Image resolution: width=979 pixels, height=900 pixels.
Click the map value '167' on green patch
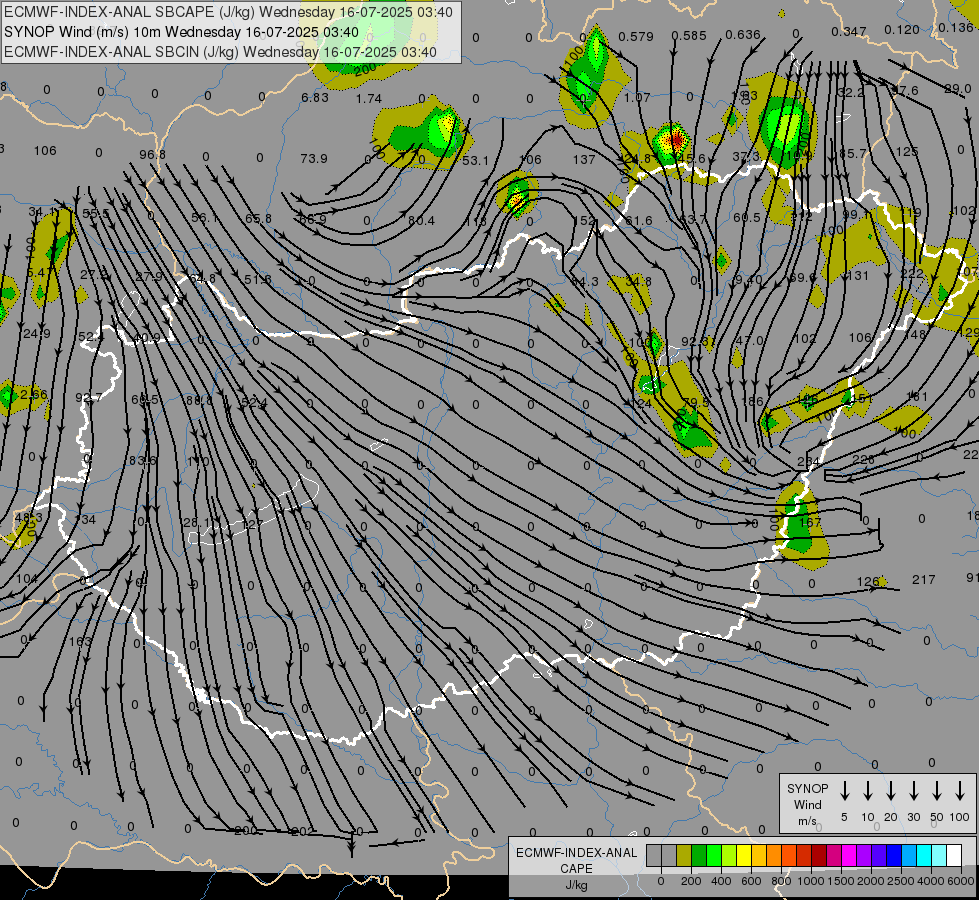pos(810,522)
